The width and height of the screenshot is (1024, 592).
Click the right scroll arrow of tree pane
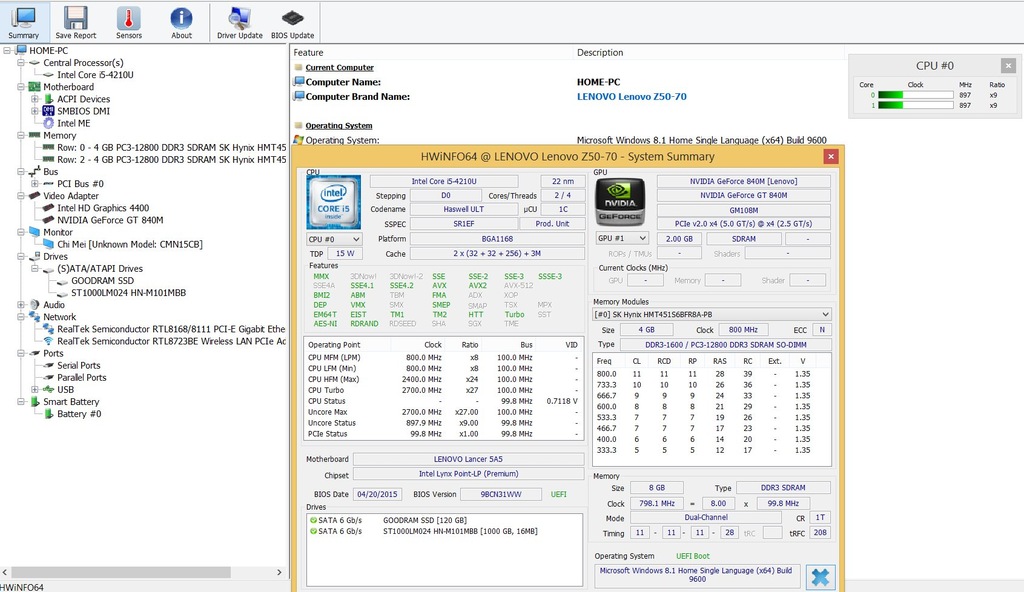click(279, 572)
